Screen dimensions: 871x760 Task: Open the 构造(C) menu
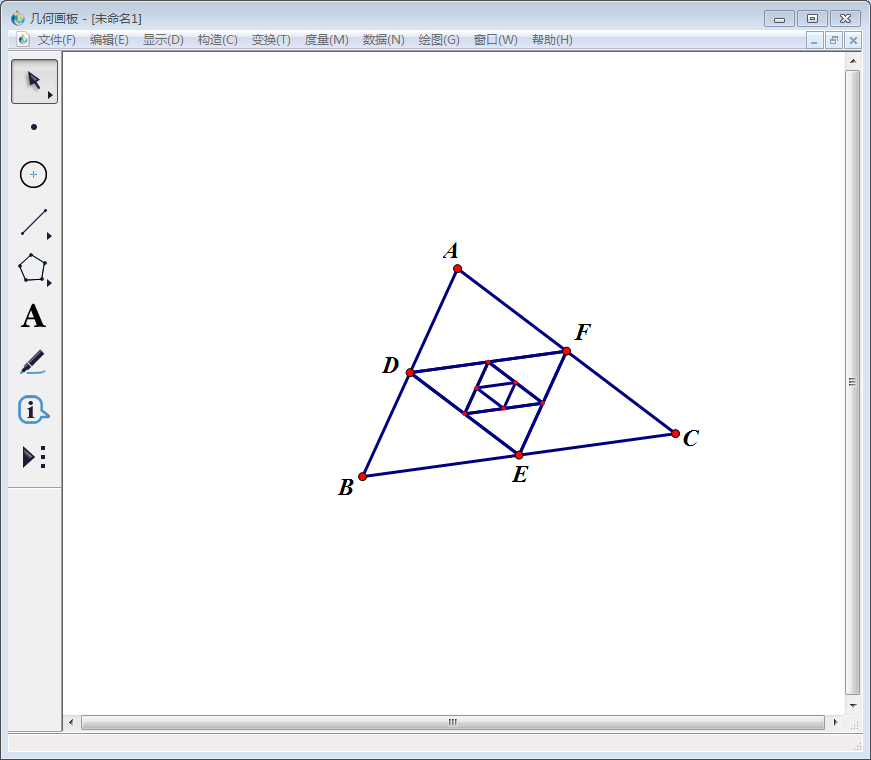coord(217,40)
